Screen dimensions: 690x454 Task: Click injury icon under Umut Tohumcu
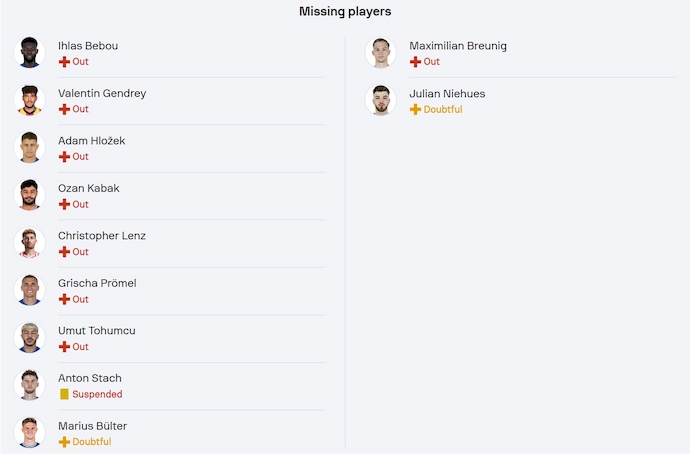[64, 347]
